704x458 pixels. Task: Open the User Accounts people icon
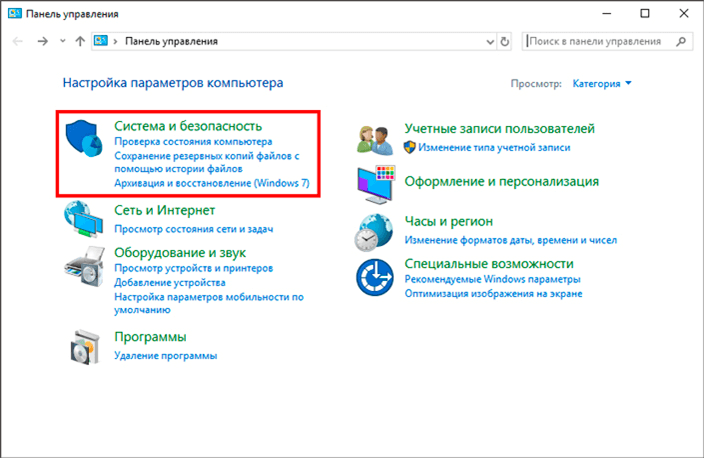(375, 140)
